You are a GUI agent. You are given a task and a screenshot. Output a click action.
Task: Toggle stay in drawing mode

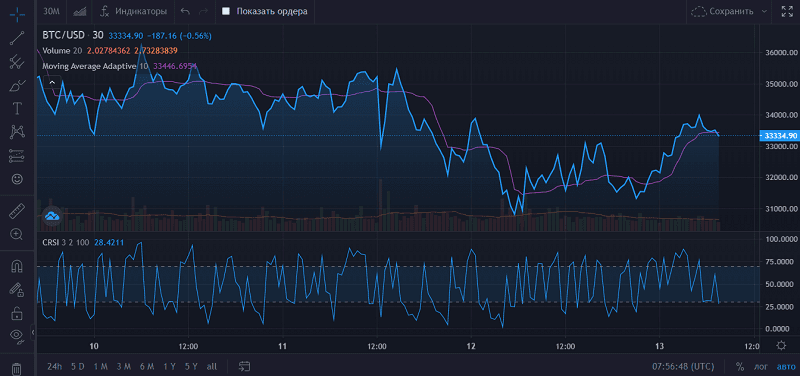pos(17,289)
